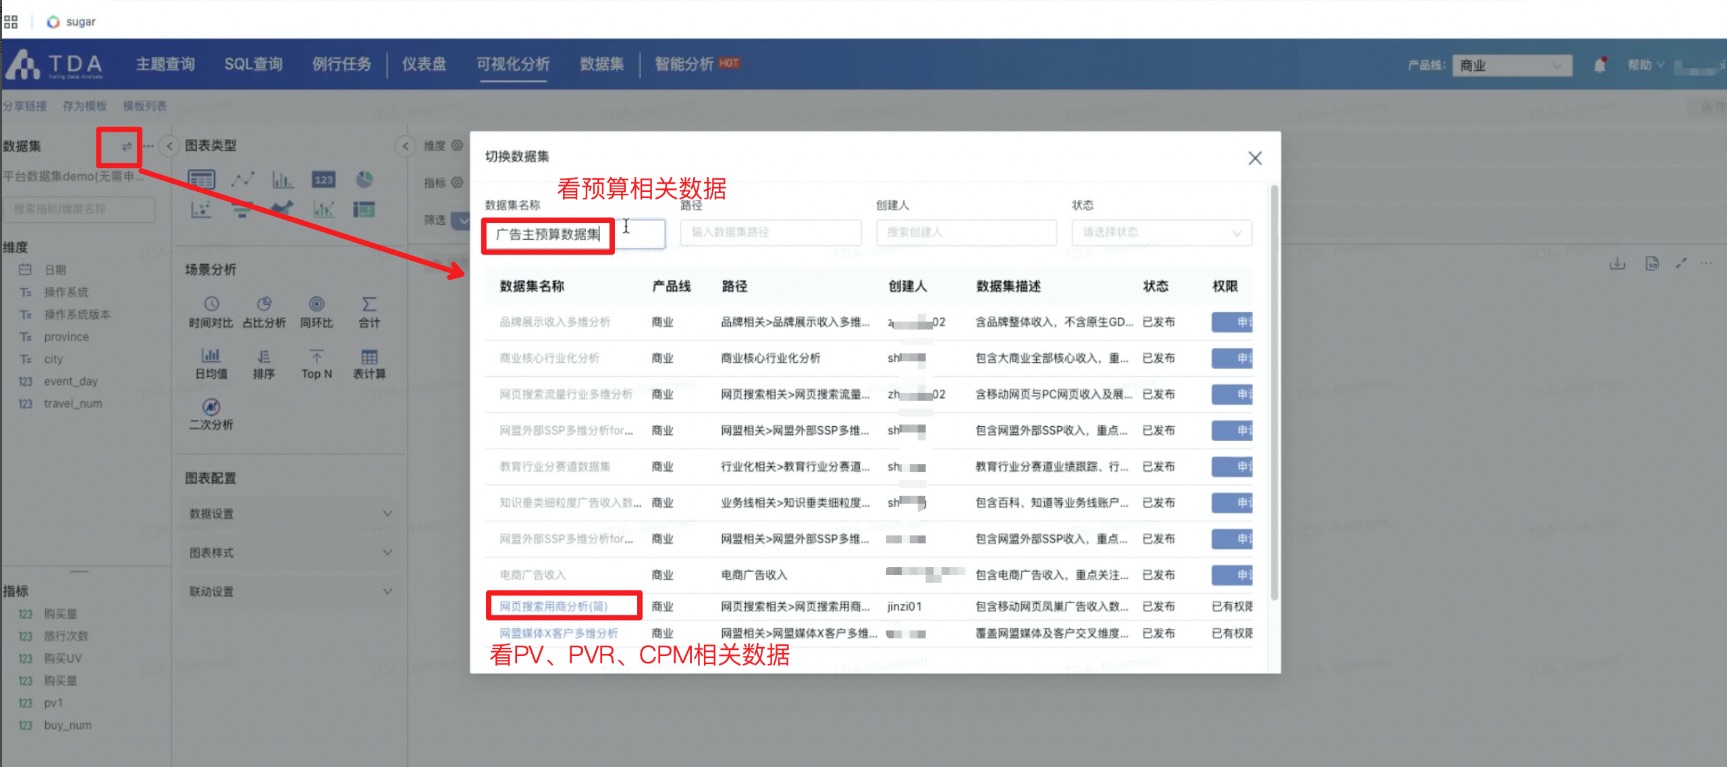The height and width of the screenshot is (767, 1727).
Task: Expand the 图表样式 section
Action: [x=290, y=553]
